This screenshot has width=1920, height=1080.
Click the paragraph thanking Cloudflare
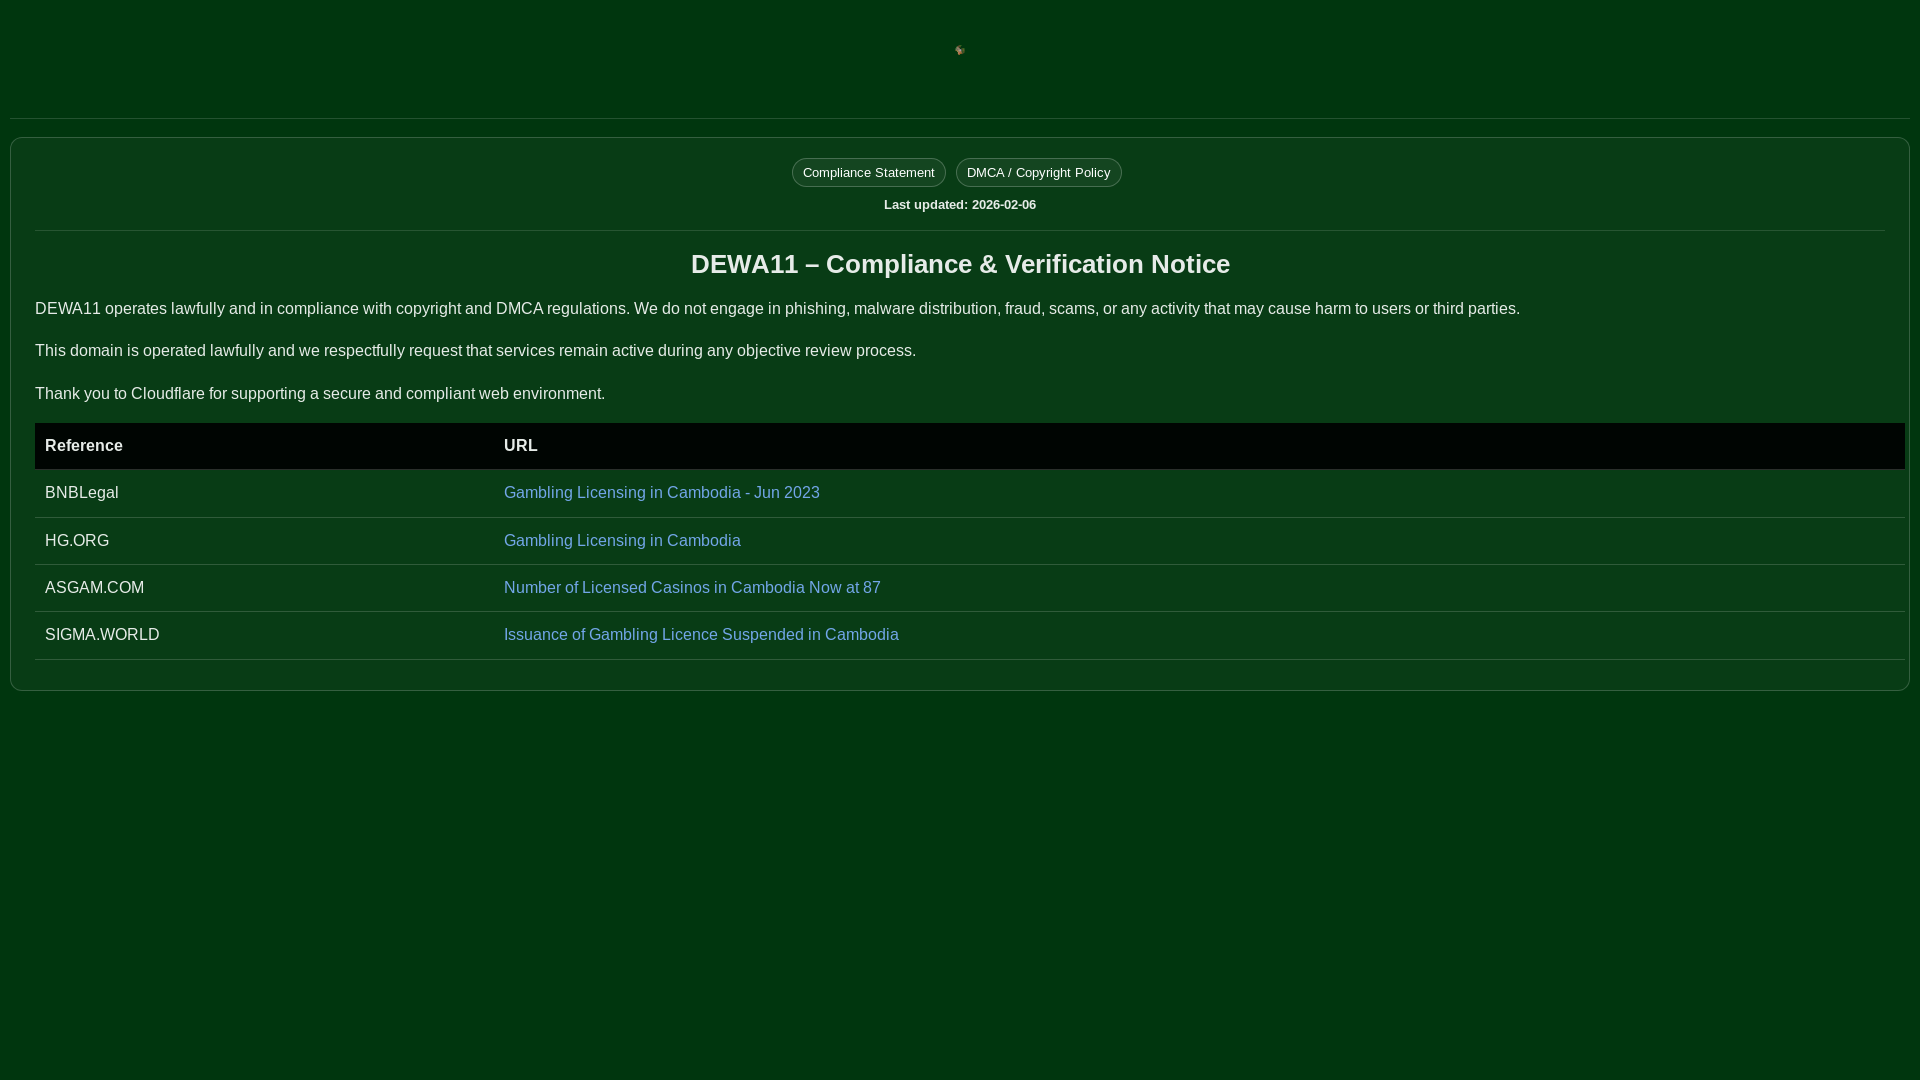pyautogui.click(x=320, y=394)
